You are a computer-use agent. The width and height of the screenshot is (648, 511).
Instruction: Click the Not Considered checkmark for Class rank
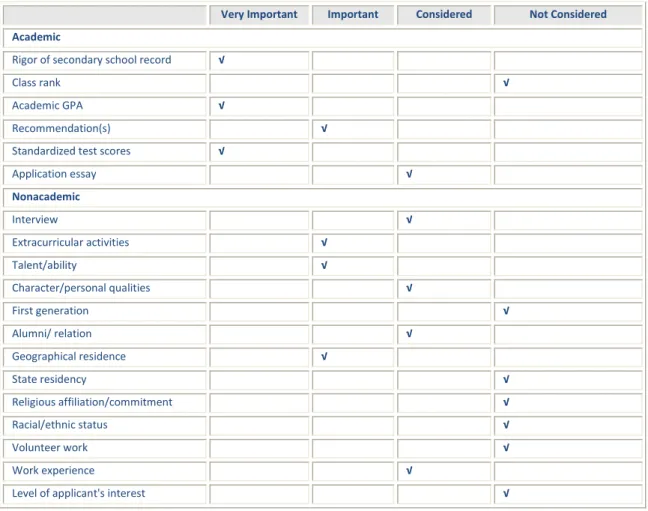506,83
